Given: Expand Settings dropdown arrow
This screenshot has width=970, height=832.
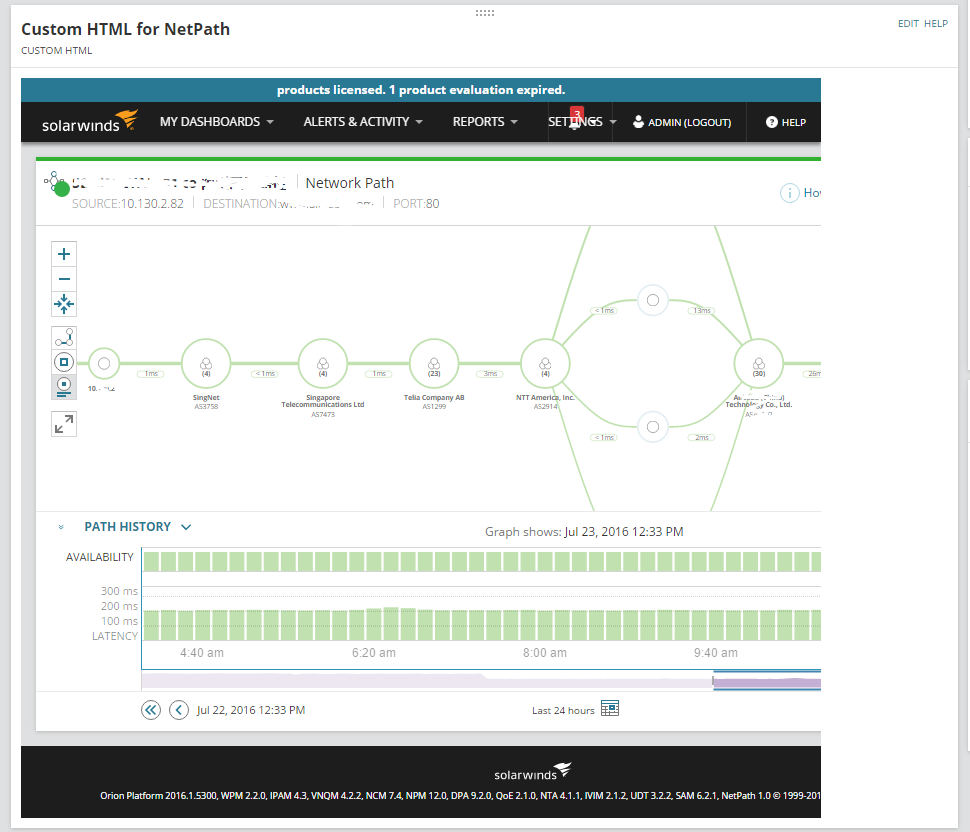Looking at the screenshot, I should point(612,122).
